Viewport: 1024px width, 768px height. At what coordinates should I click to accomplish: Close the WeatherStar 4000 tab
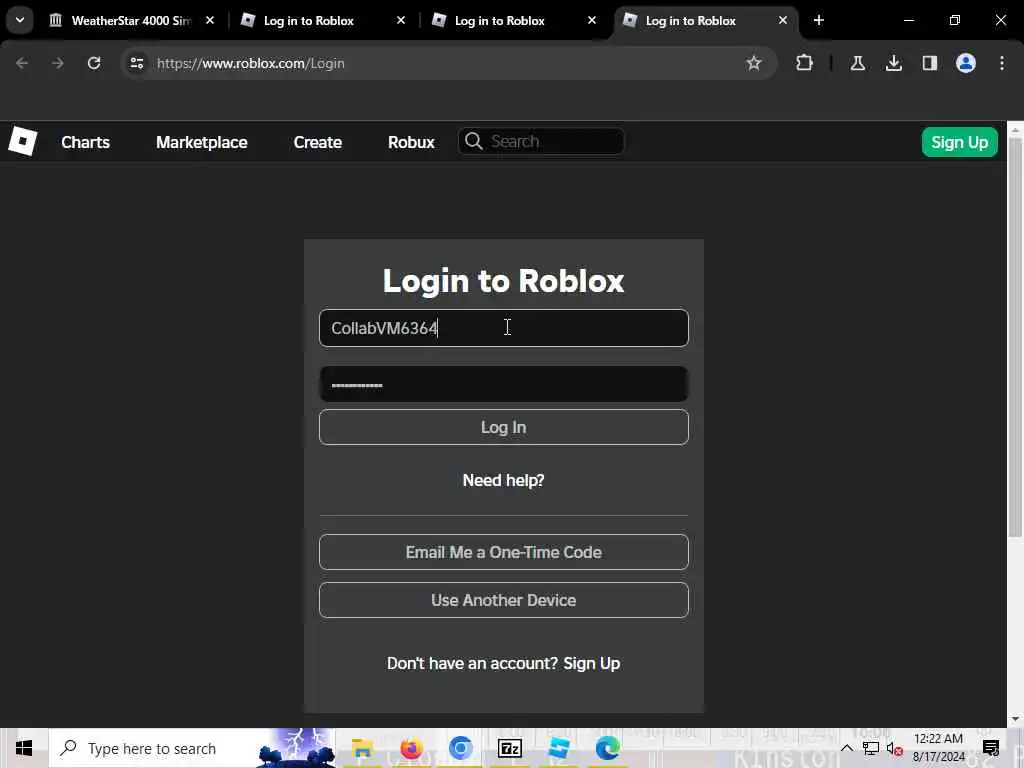pyautogui.click(x=210, y=20)
